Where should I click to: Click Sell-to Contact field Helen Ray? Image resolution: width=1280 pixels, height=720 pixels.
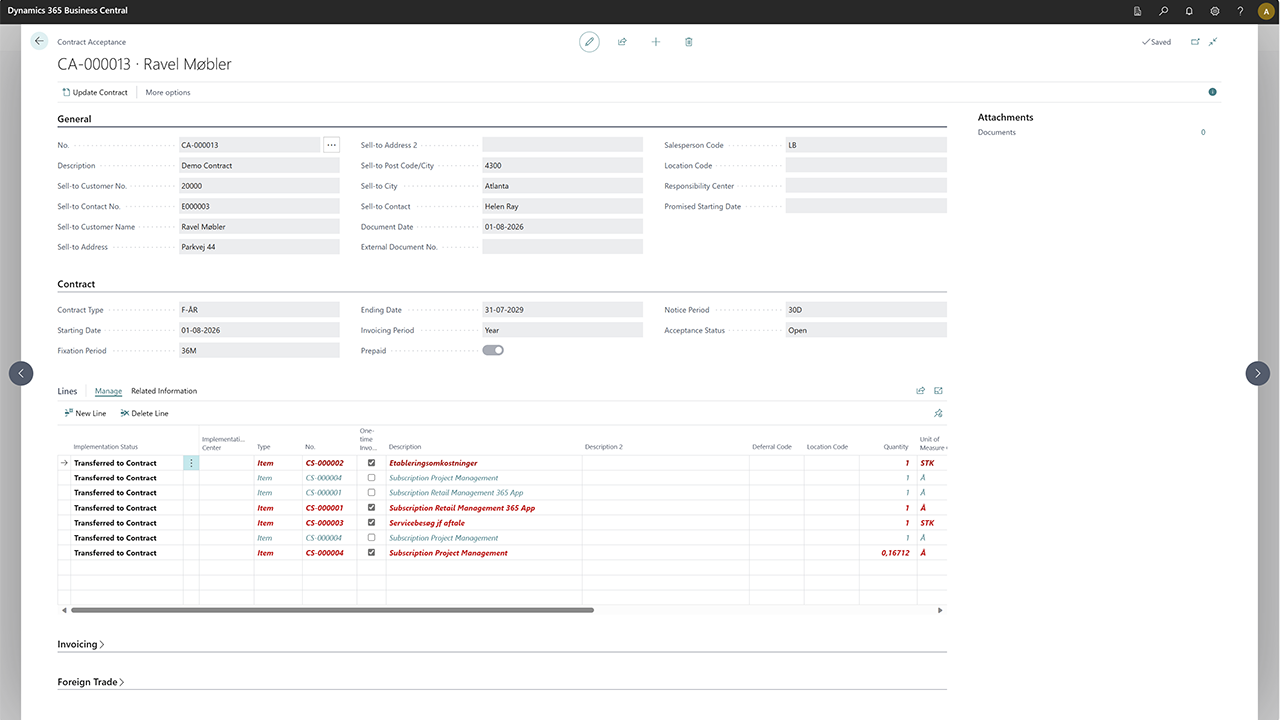click(x=562, y=206)
